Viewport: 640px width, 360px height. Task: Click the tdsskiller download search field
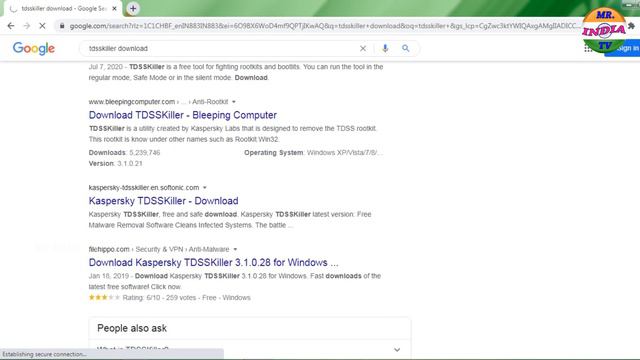(x=220, y=48)
